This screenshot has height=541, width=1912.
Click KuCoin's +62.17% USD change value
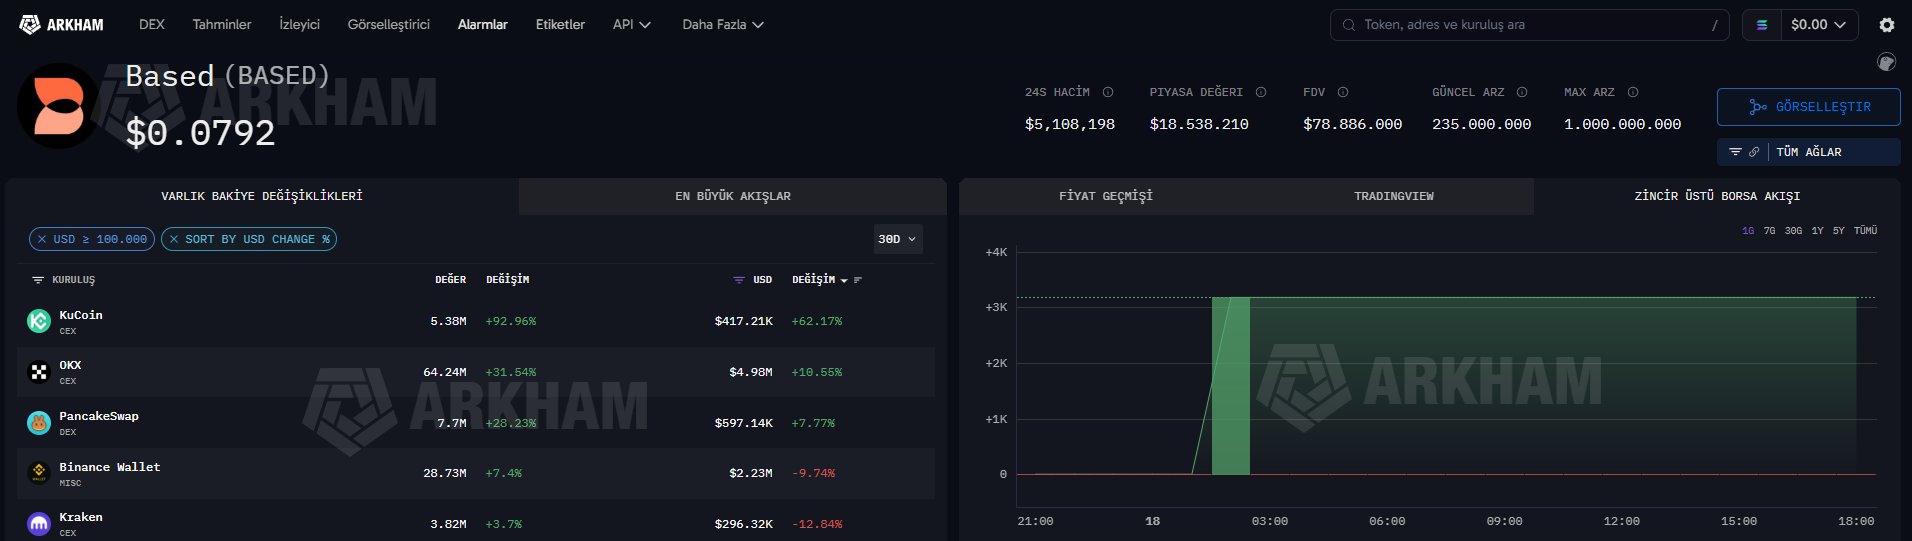[x=817, y=321]
